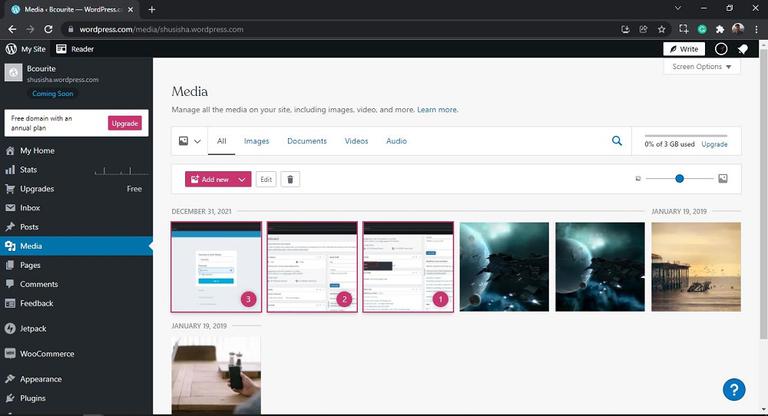Screen dimensions: 768x416
Task: Delete selected media with trash icon
Action: (x=290, y=179)
